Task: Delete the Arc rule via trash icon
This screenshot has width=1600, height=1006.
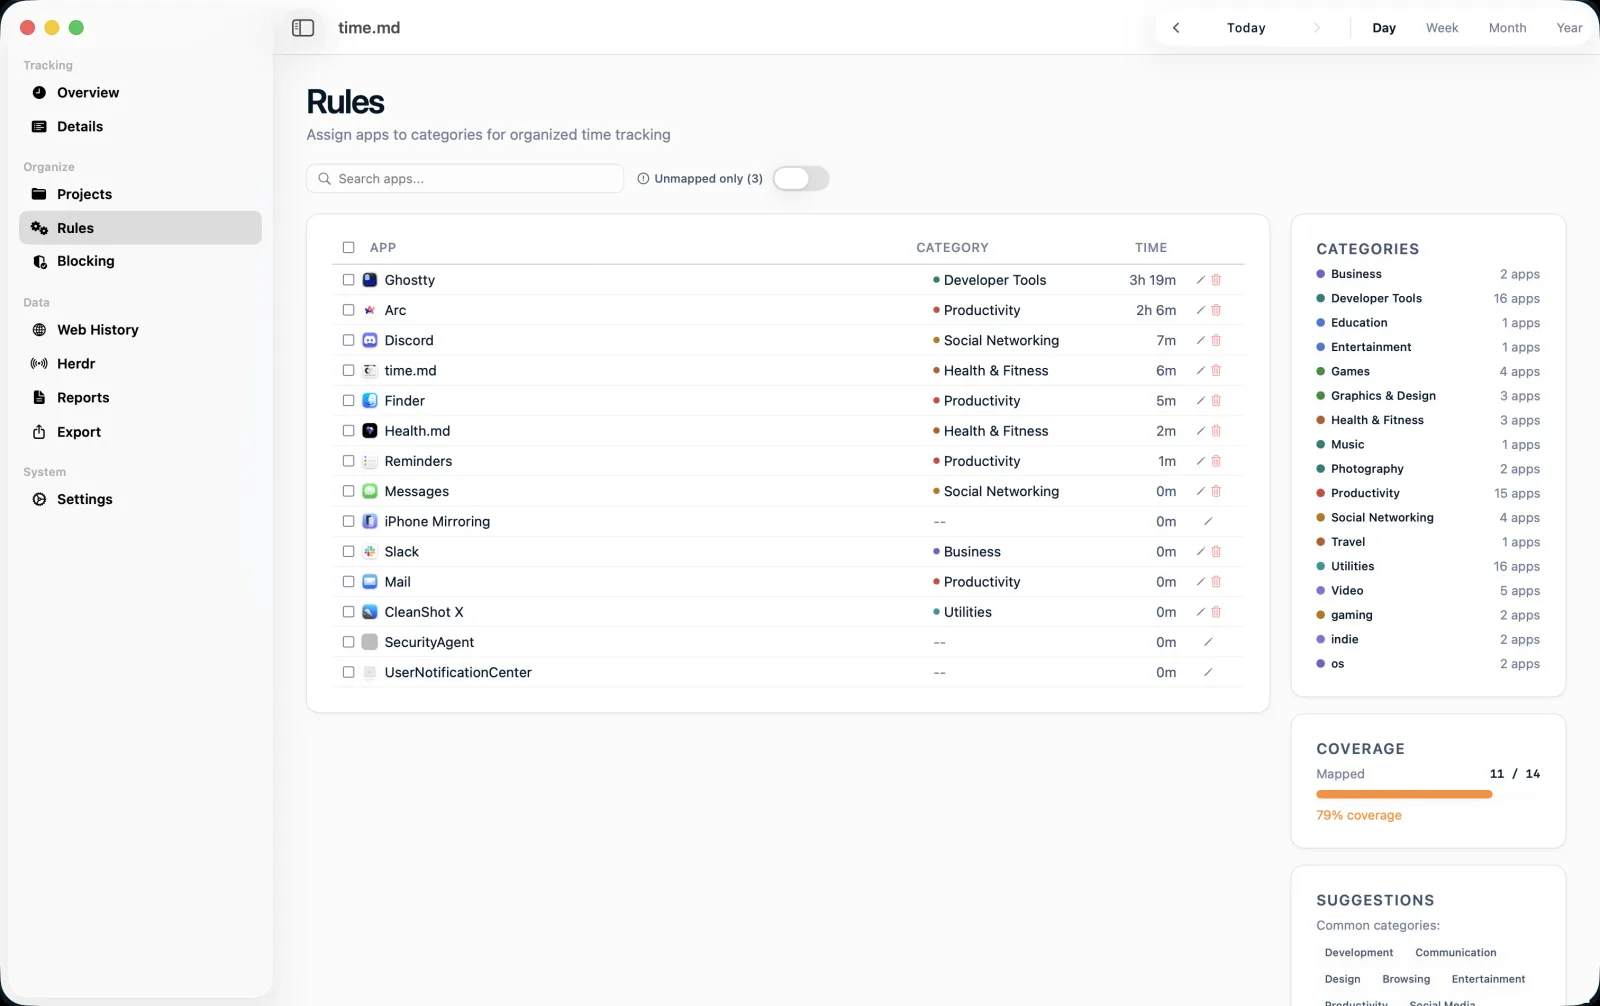Action: (1216, 310)
